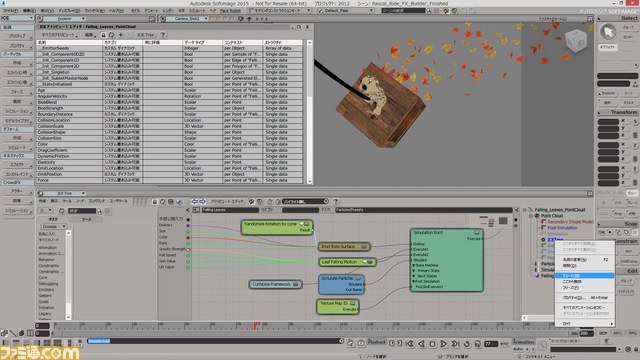The width and height of the screenshot is (640, 360).
Task: Click the Simulation Root node title
Action: [428, 232]
